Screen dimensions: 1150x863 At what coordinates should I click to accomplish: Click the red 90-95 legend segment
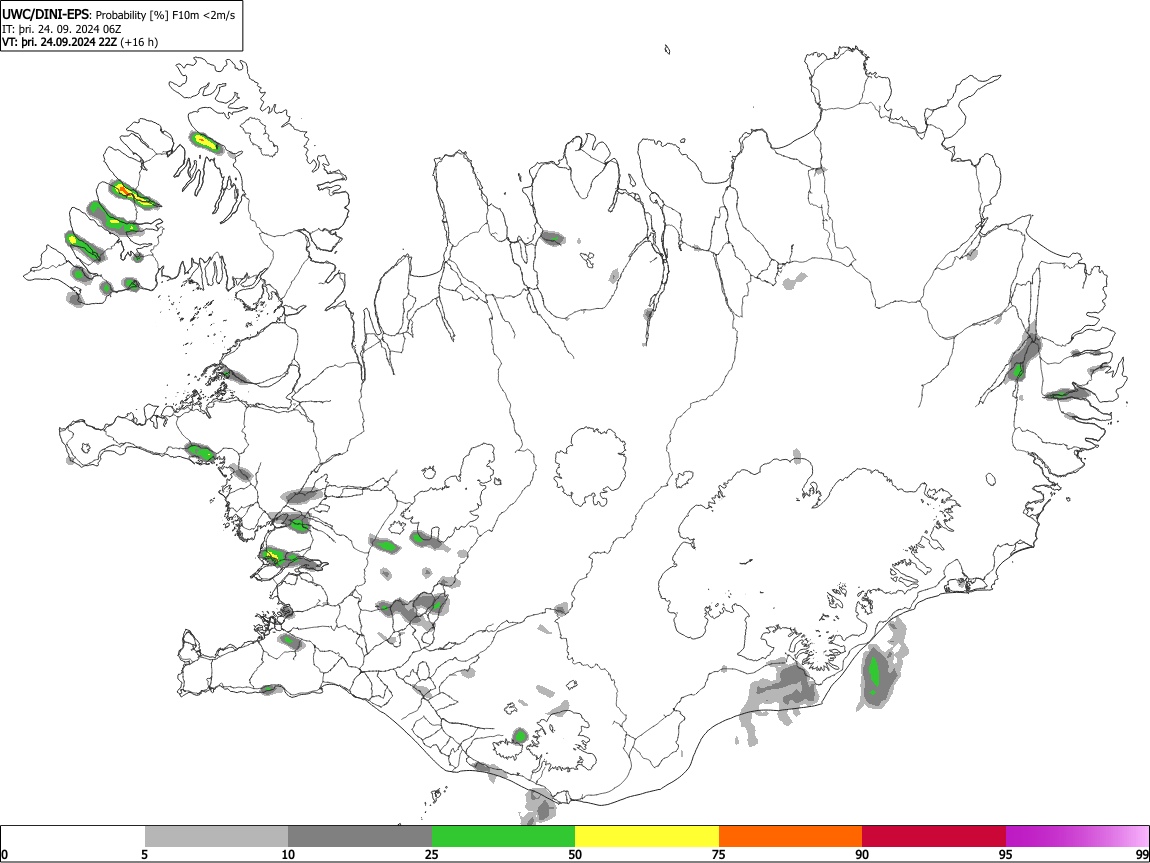[x=934, y=836]
